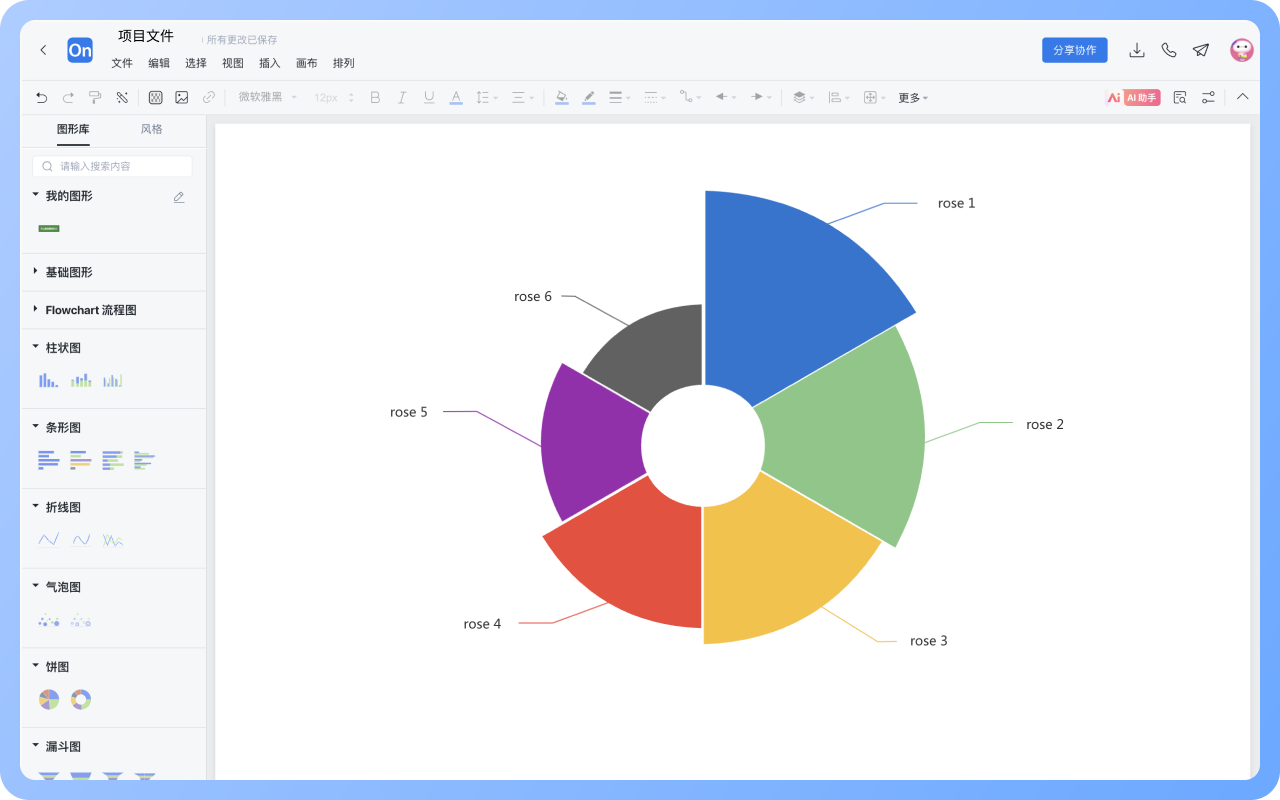The image size is (1280, 800).
Task: Select the format painter tool
Action: pyautogui.click(x=95, y=98)
